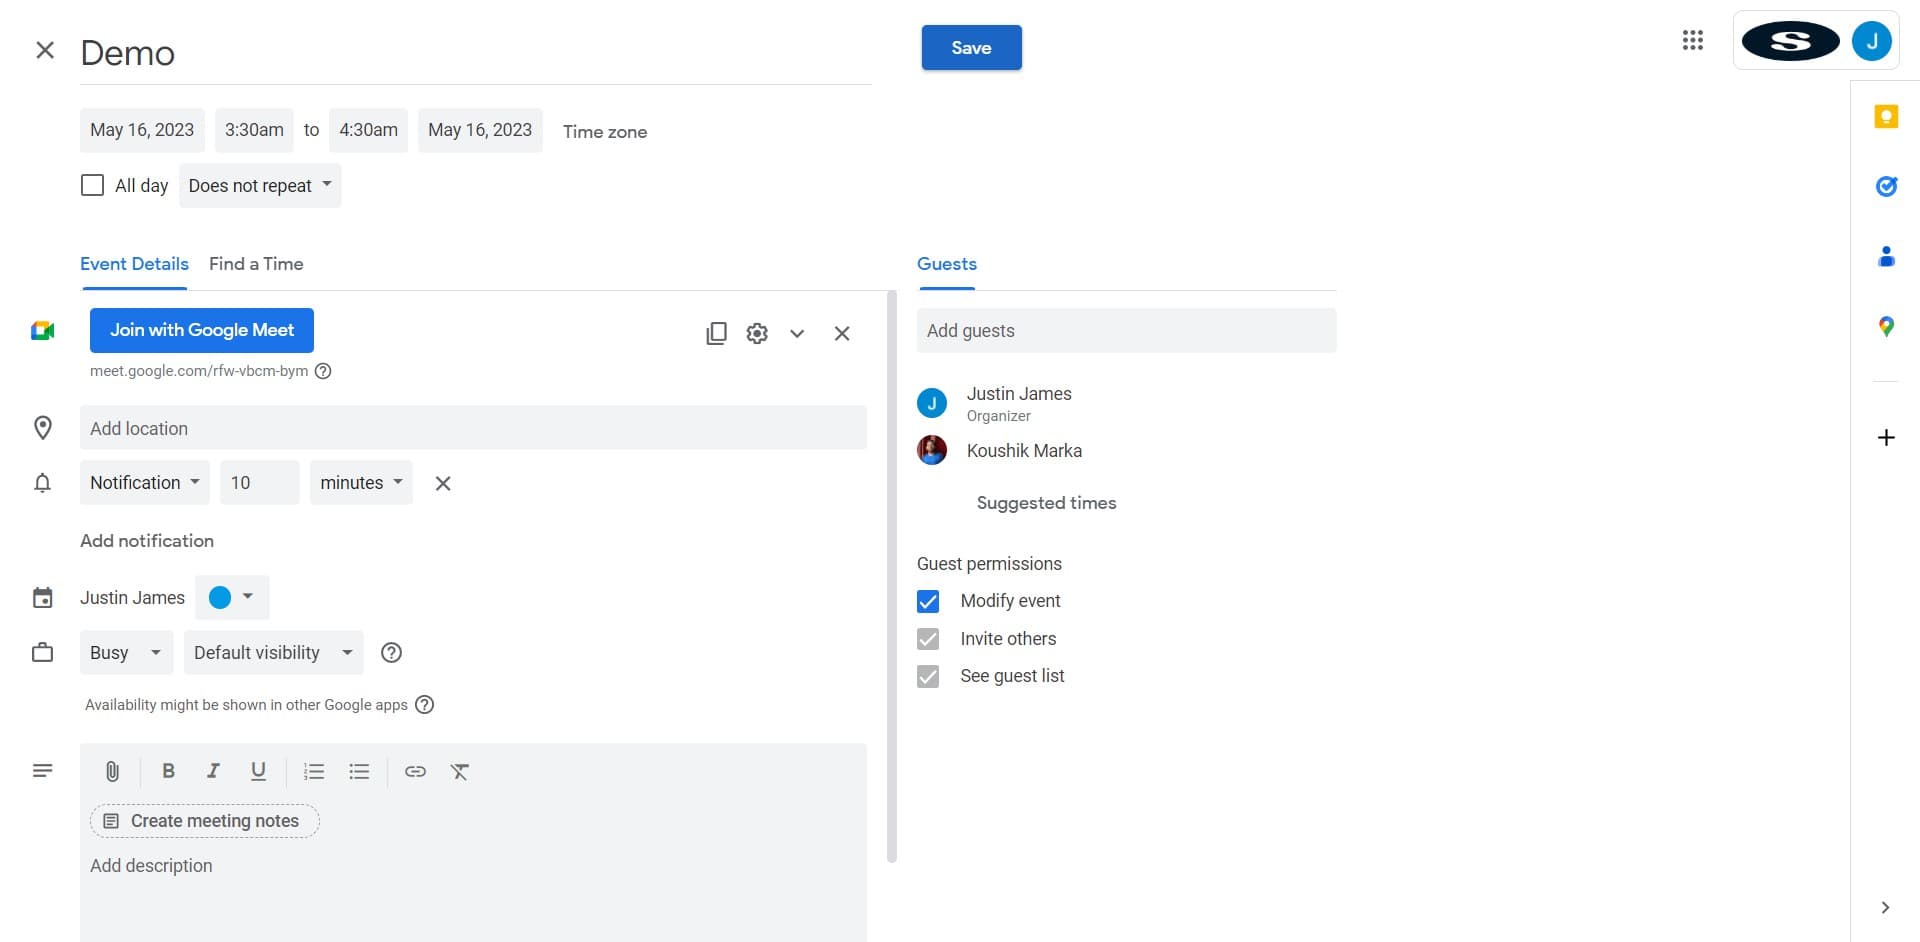Open Google Maps side panel
The width and height of the screenshot is (1920, 942).
[1886, 326]
